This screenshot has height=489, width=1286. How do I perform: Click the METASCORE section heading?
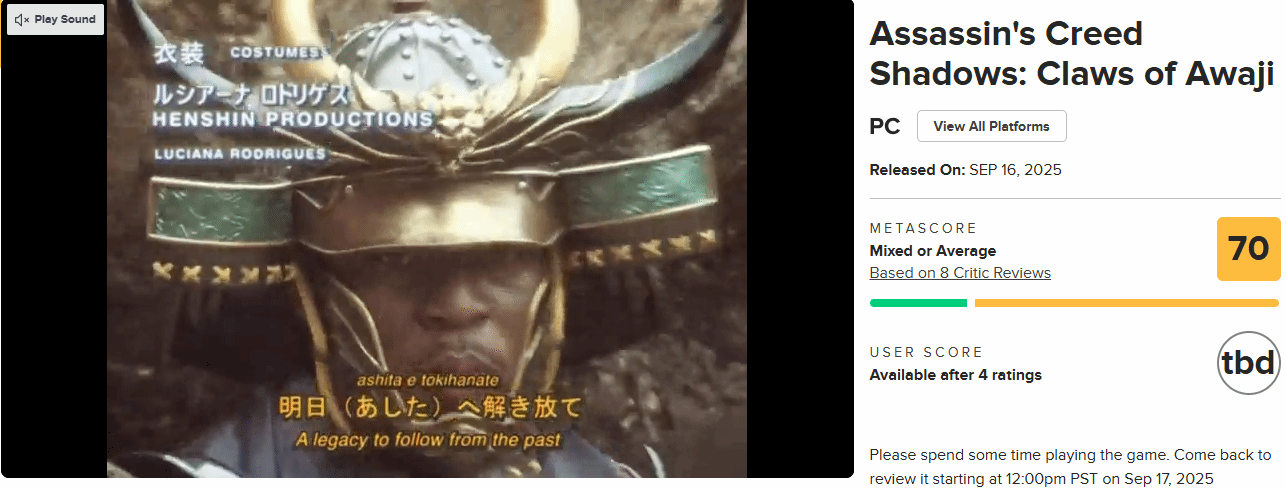tap(923, 228)
